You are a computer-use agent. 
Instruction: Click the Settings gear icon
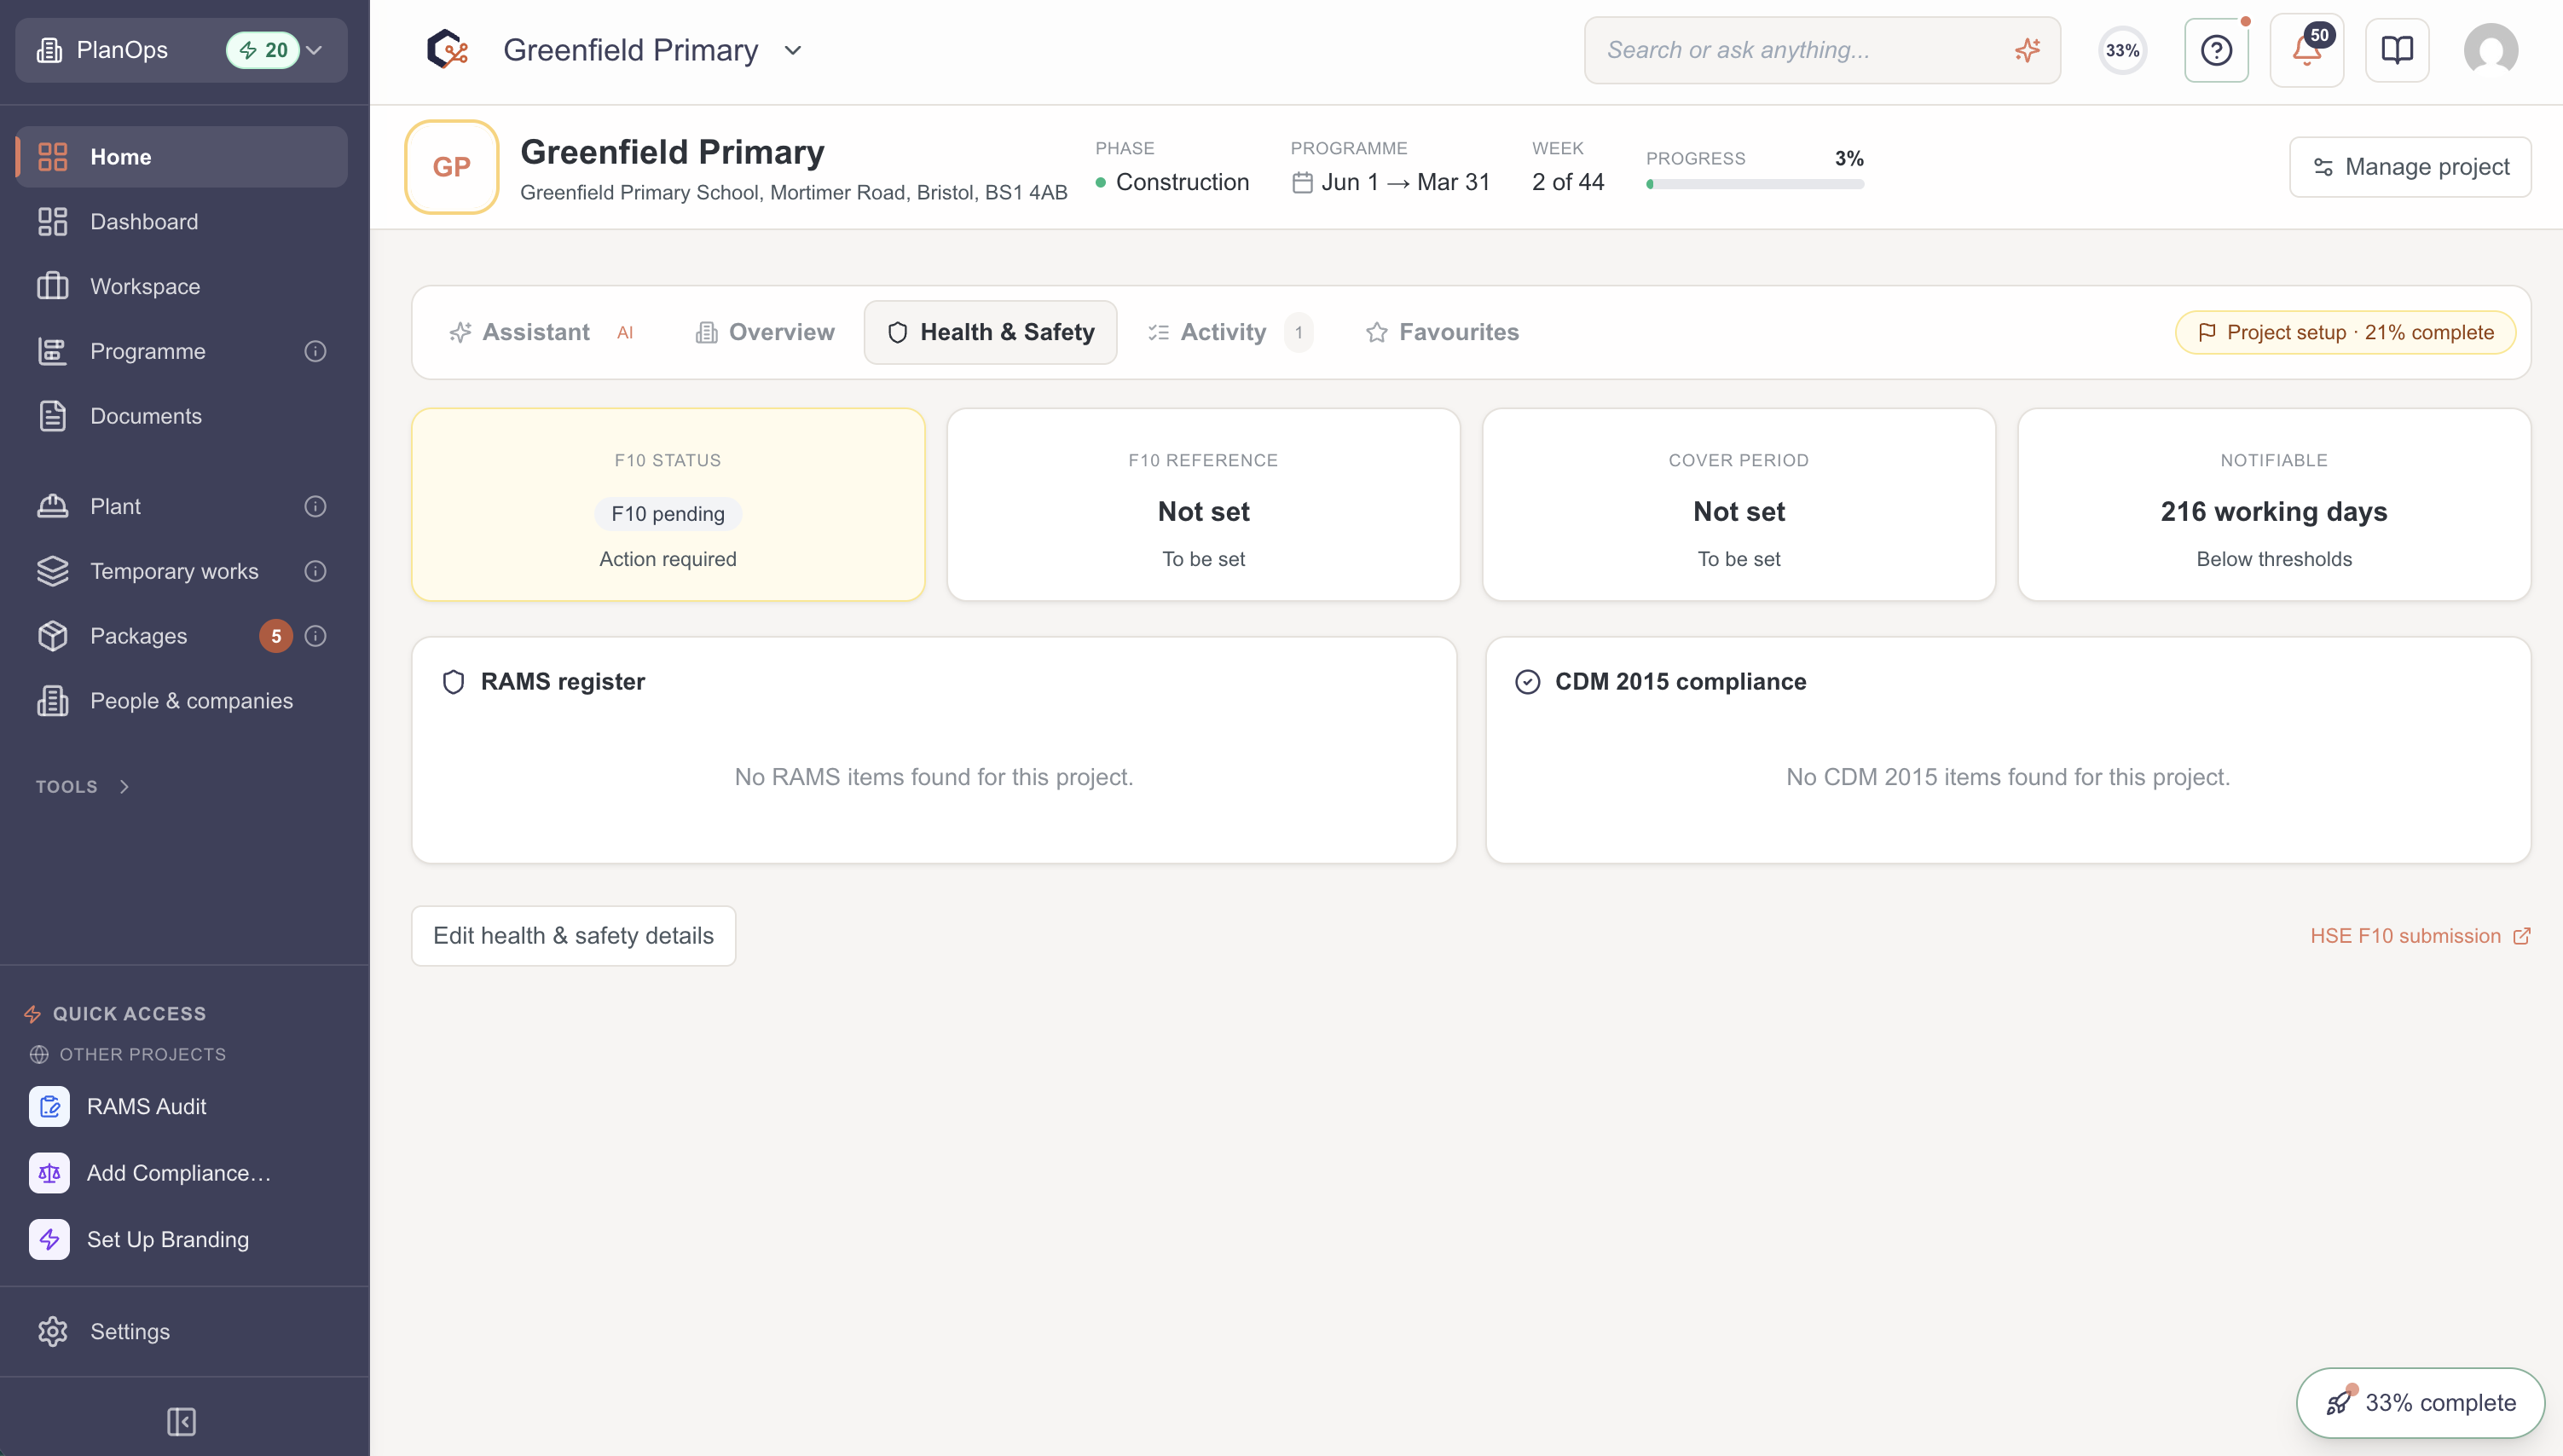coord(52,1331)
